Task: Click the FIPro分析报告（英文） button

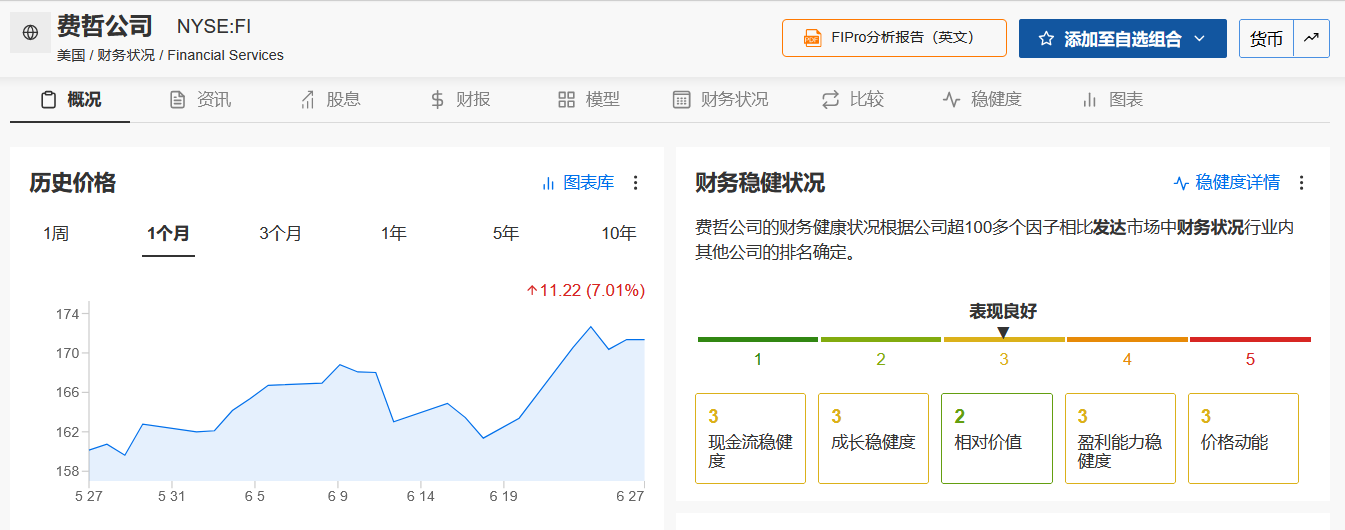Action: (894, 38)
